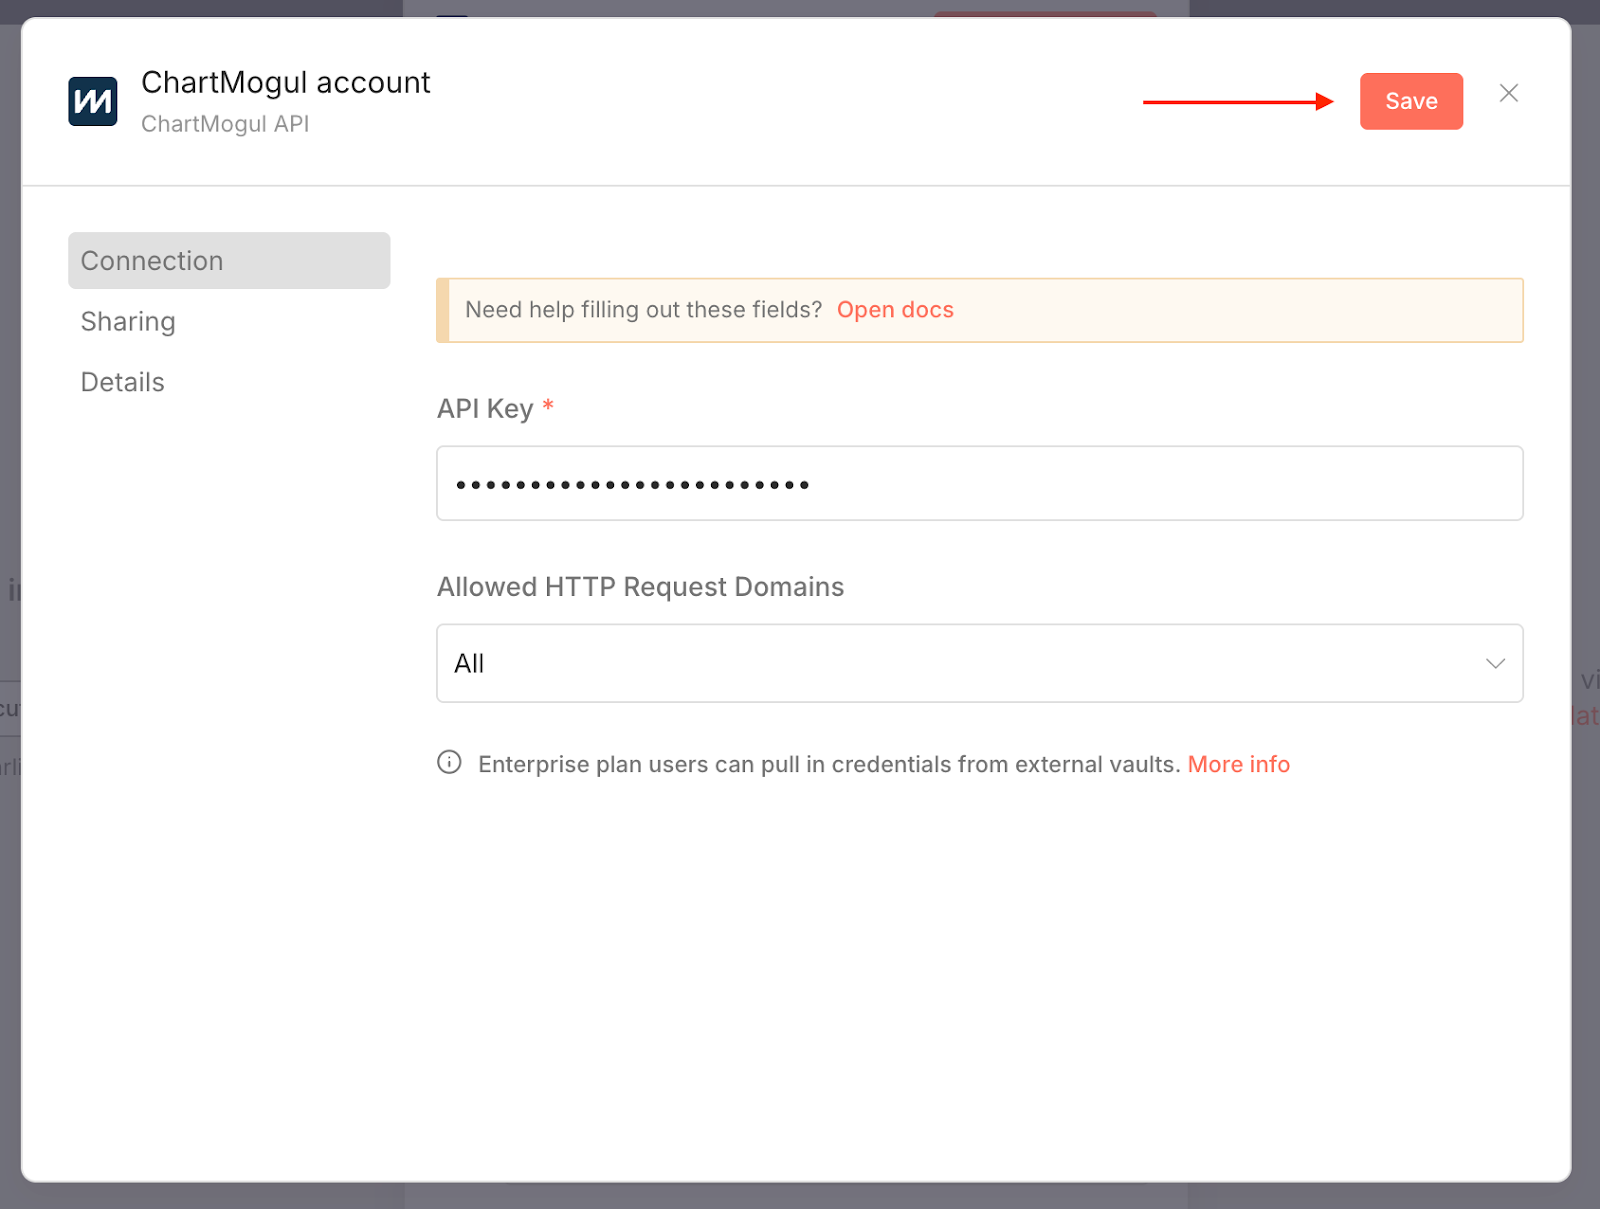This screenshot has height=1209, width=1600.
Task: Click the More info link about external vaults
Action: pyautogui.click(x=1238, y=763)
